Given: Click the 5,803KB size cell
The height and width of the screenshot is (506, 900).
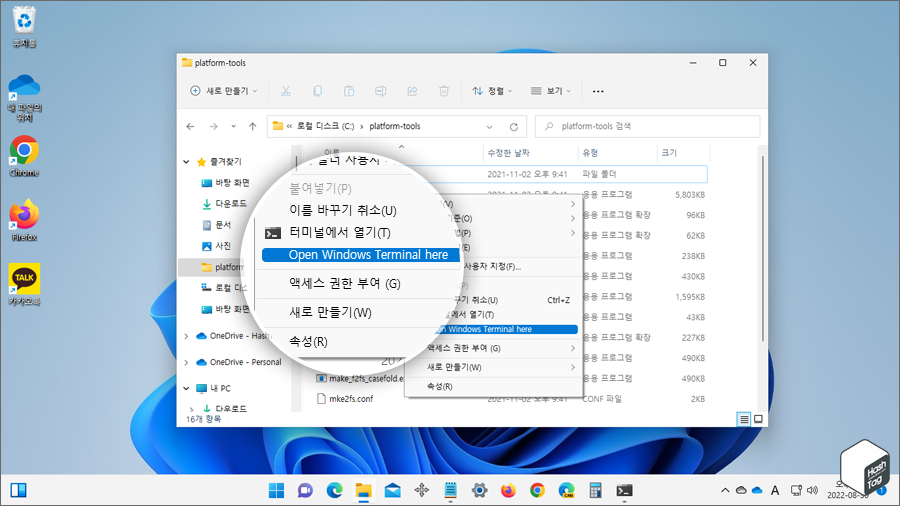Looking at the screenshot, I should [x=690, y=195].
